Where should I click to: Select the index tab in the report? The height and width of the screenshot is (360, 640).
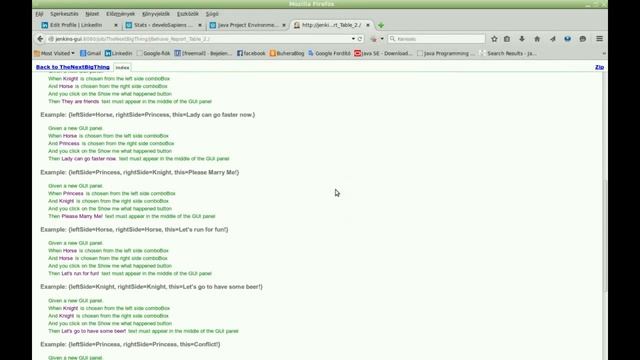click(x=122, y=67)
